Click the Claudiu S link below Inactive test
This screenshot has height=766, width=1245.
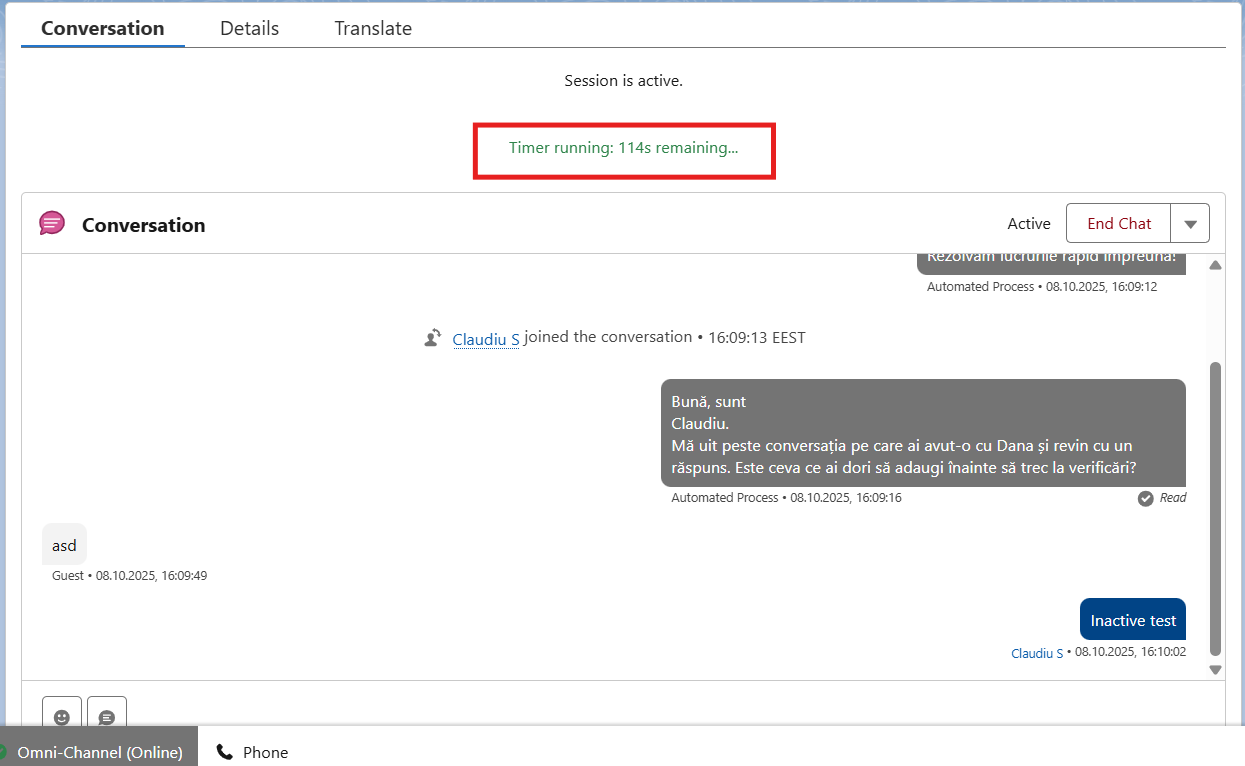click(x=1037, y=652)
